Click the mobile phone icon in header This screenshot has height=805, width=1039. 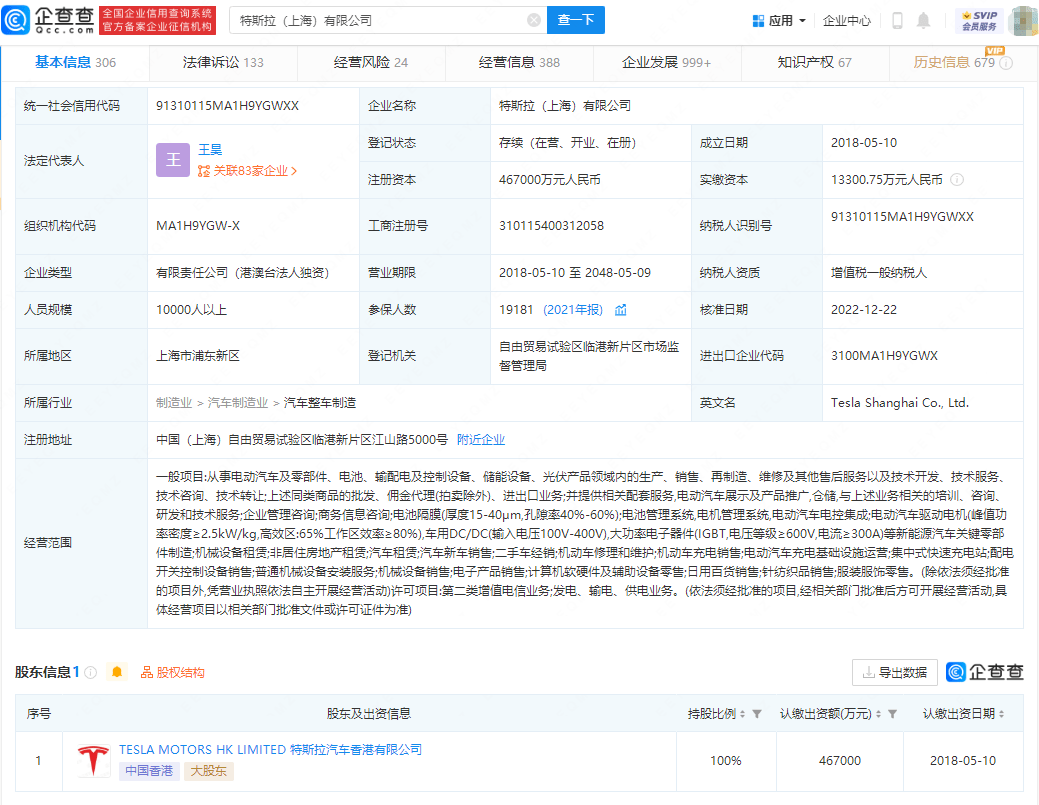tap(897, 20)
